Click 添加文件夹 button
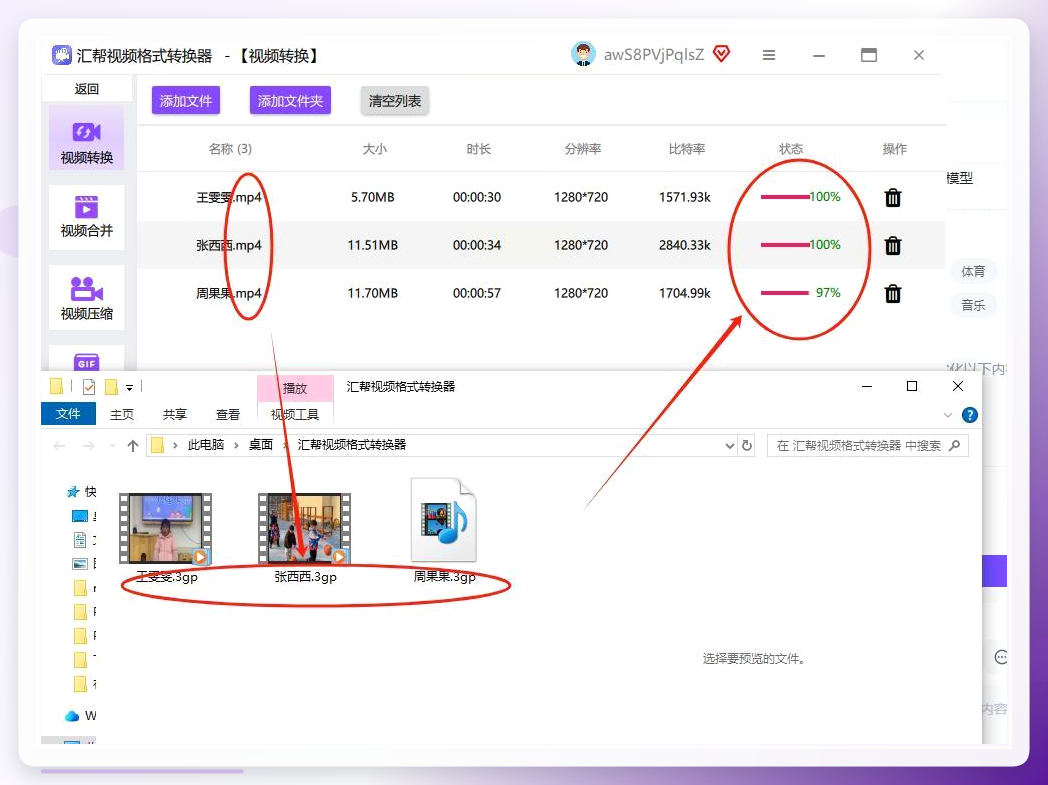This screenshot has height=785, width=1048. pos(290,100)
